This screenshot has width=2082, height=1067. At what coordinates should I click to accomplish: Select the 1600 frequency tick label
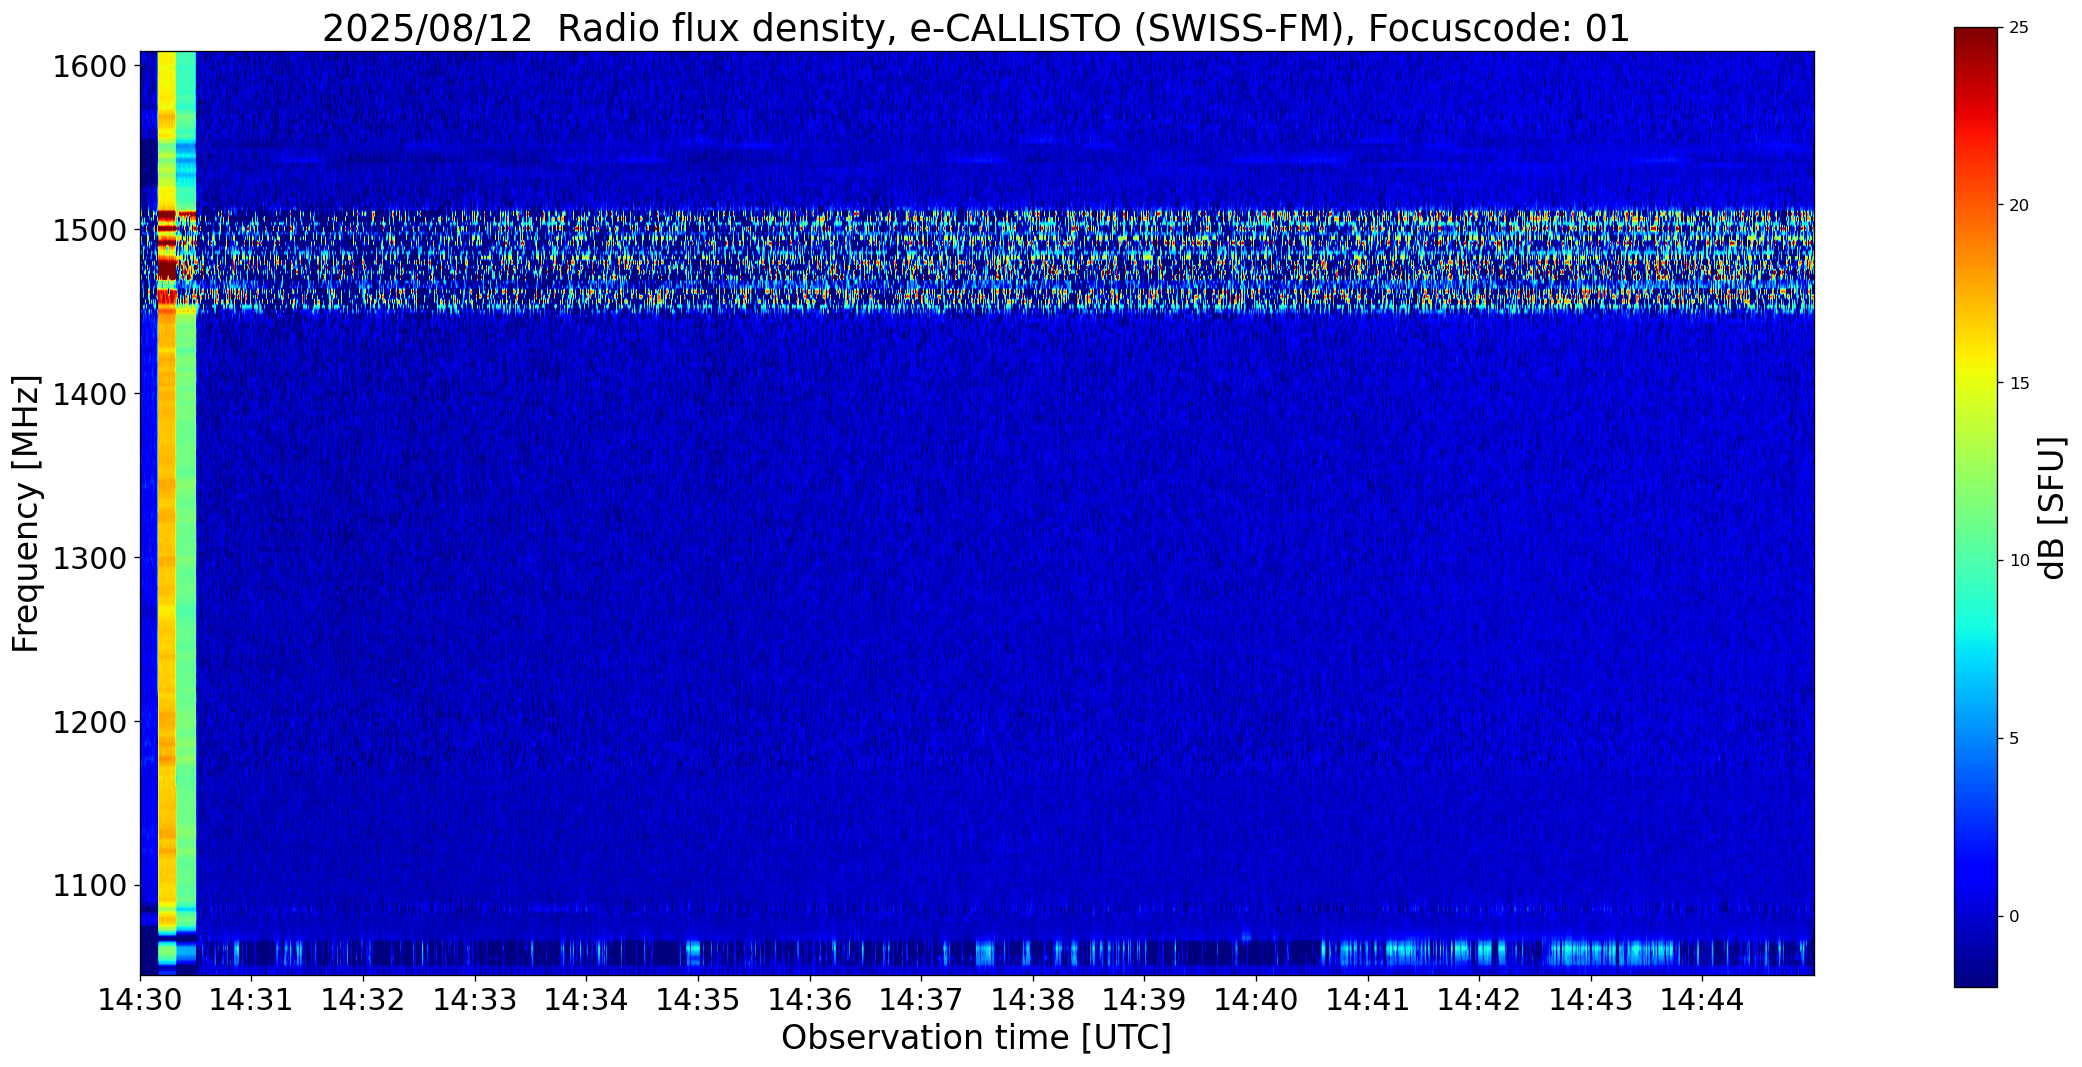click(x=89, y=67)
